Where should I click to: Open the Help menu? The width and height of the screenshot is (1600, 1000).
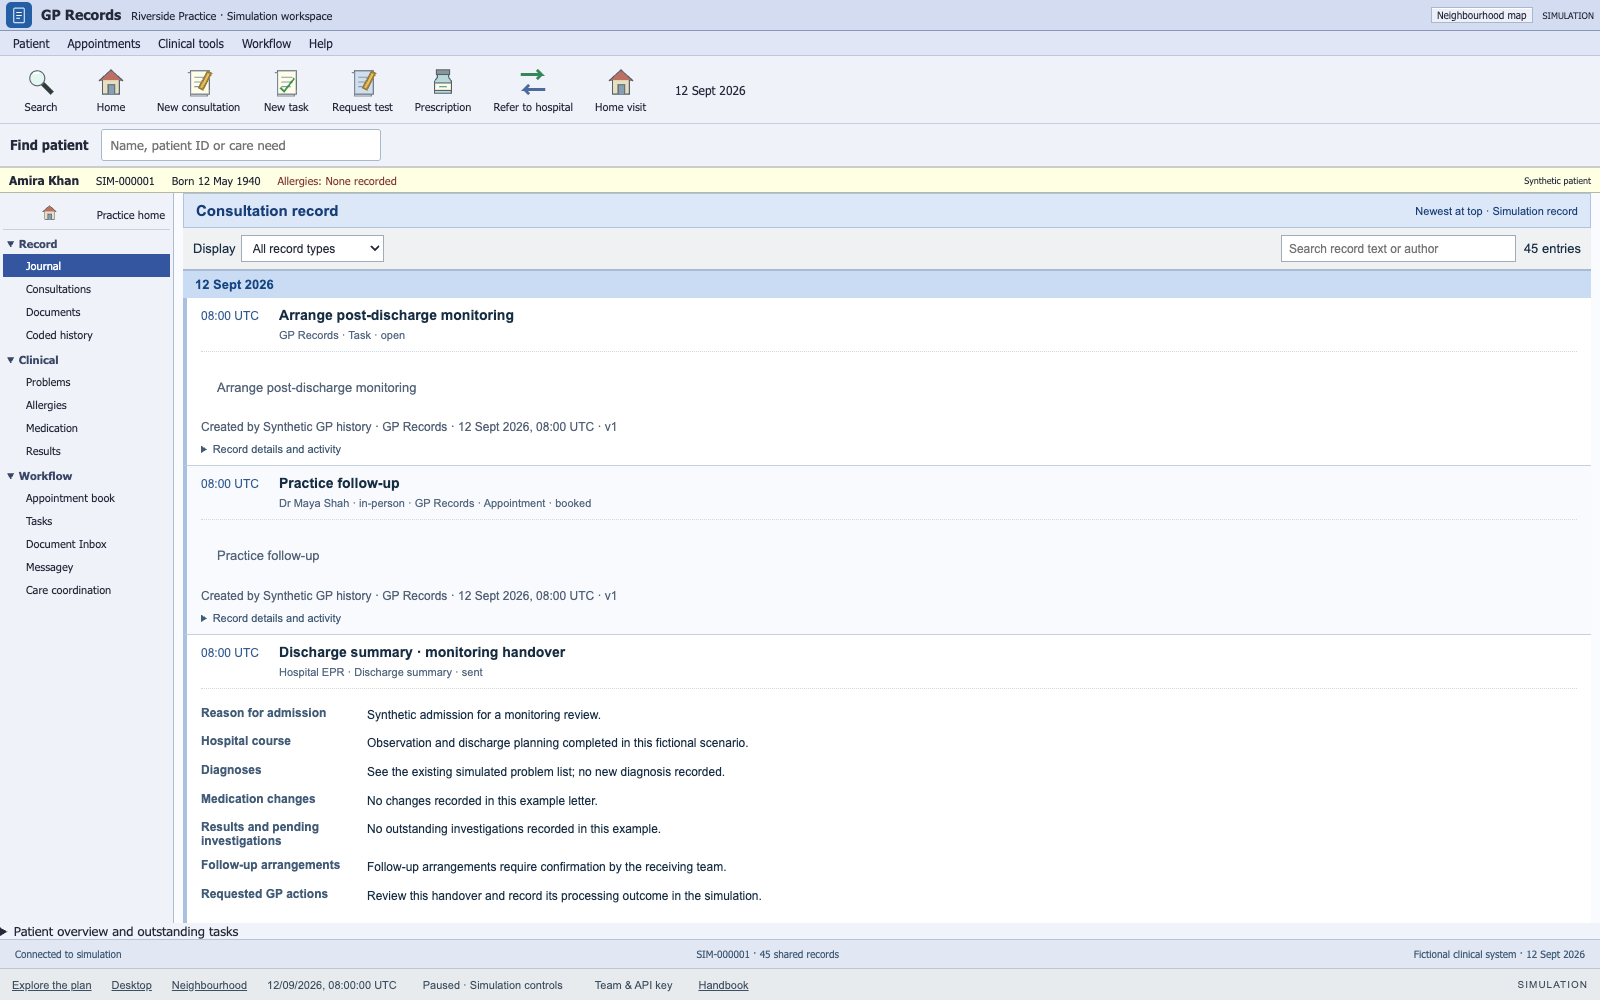pos(321,44)
